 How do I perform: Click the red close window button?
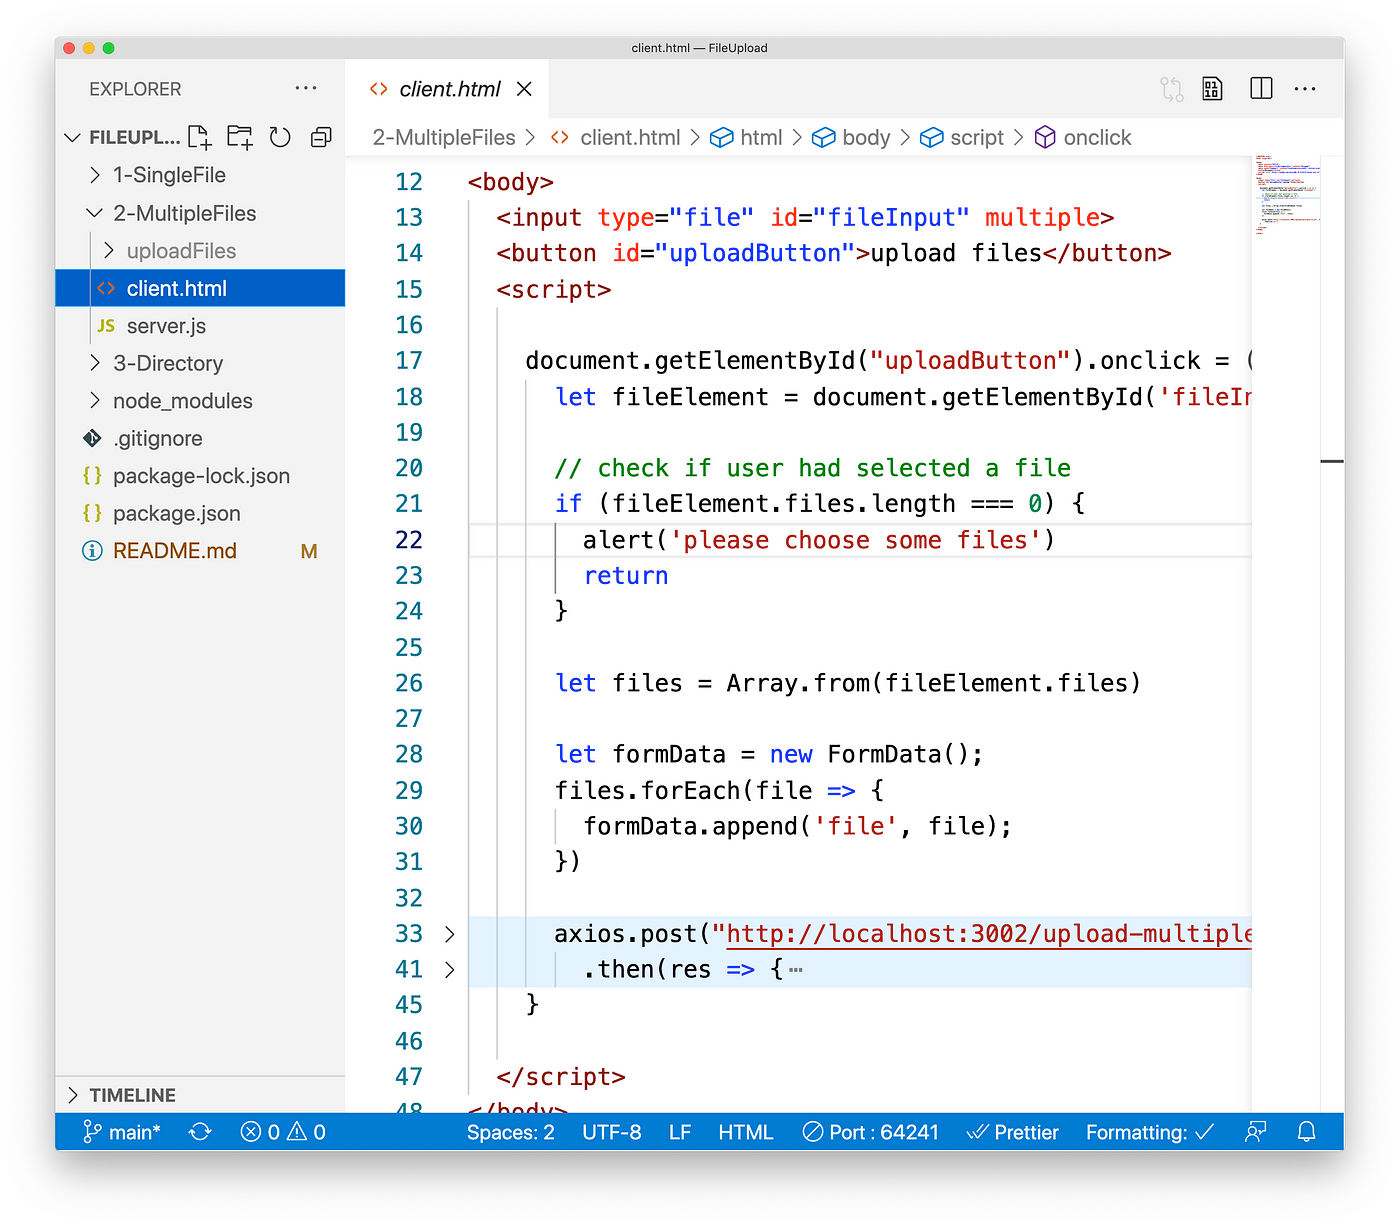(69, 48)
